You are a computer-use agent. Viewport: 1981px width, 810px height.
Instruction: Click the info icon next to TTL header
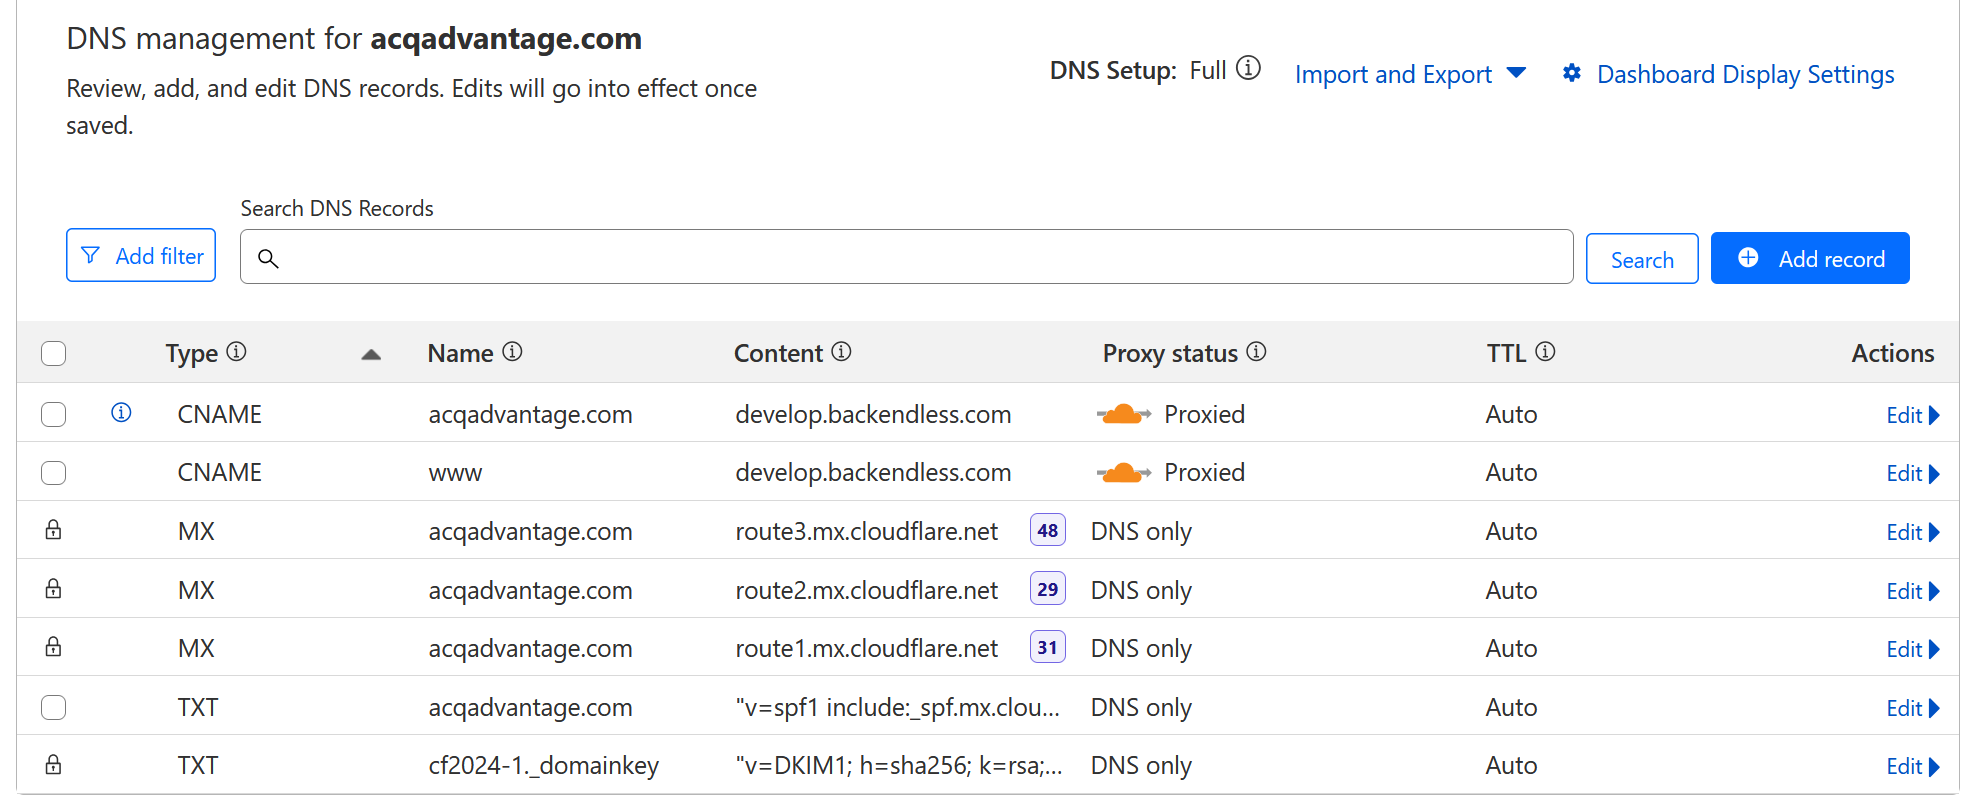[1545, 351]
